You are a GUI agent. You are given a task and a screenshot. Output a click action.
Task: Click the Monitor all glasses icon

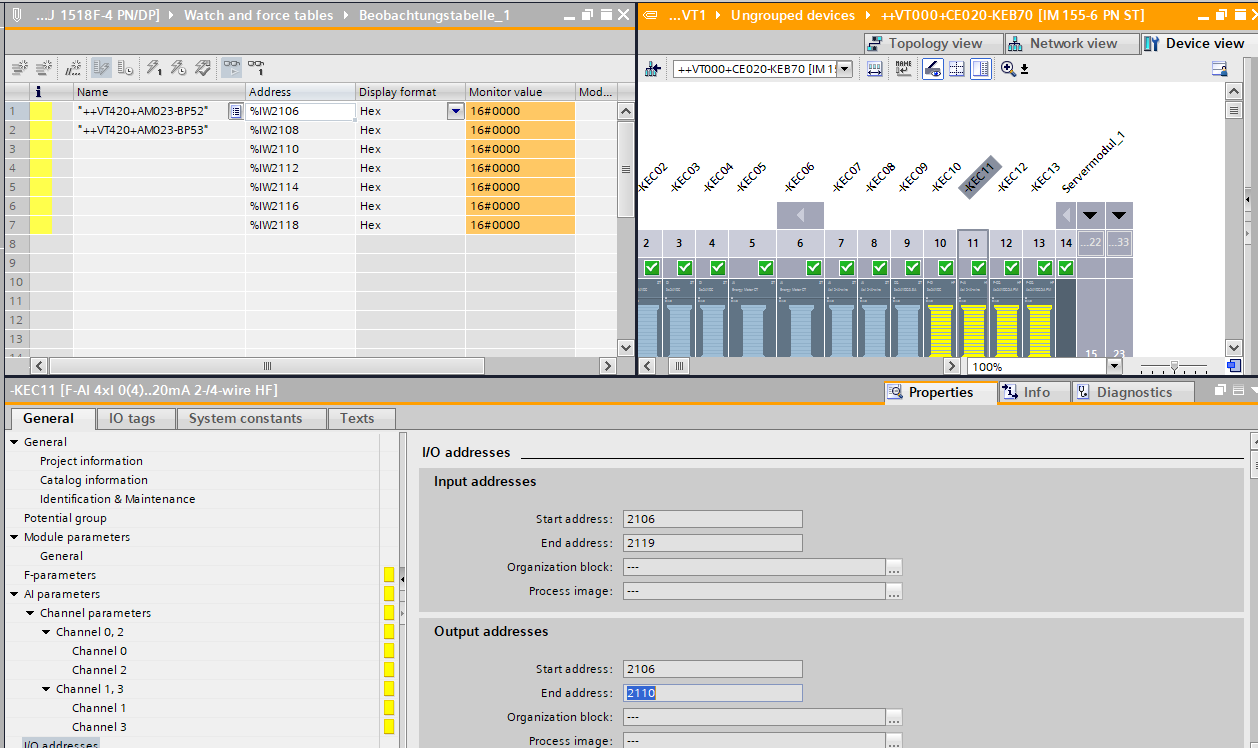[x=231, y=68]
